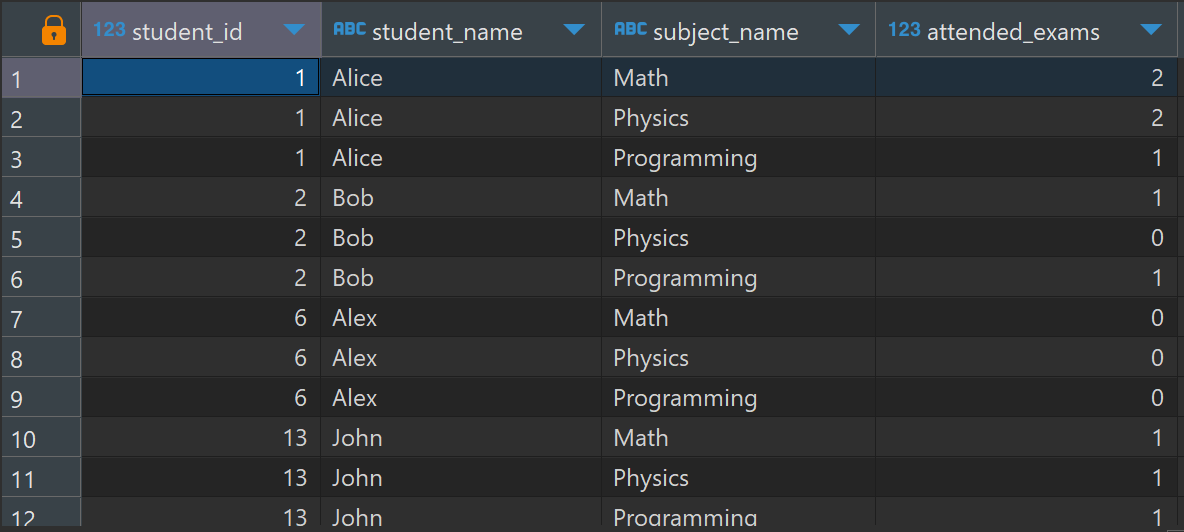Click the Alex name cell in row 7
Viewport: 1184px width, 532px height.
(461, 318)
